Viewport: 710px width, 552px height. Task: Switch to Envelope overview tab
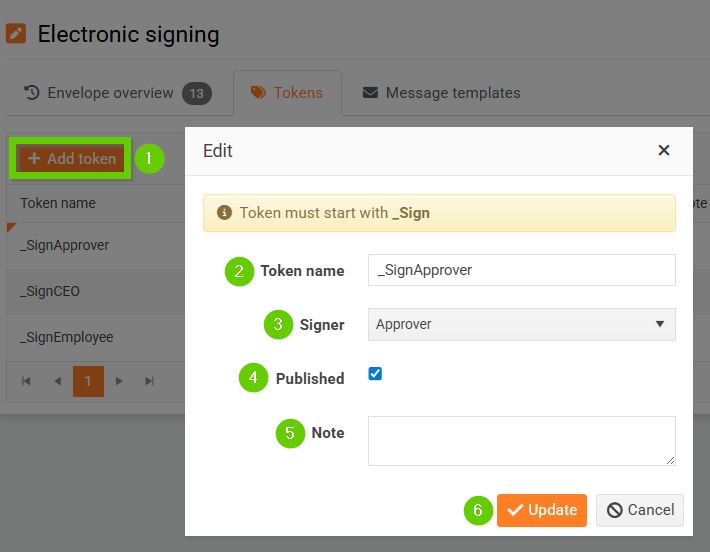click(x=98, y=93)
